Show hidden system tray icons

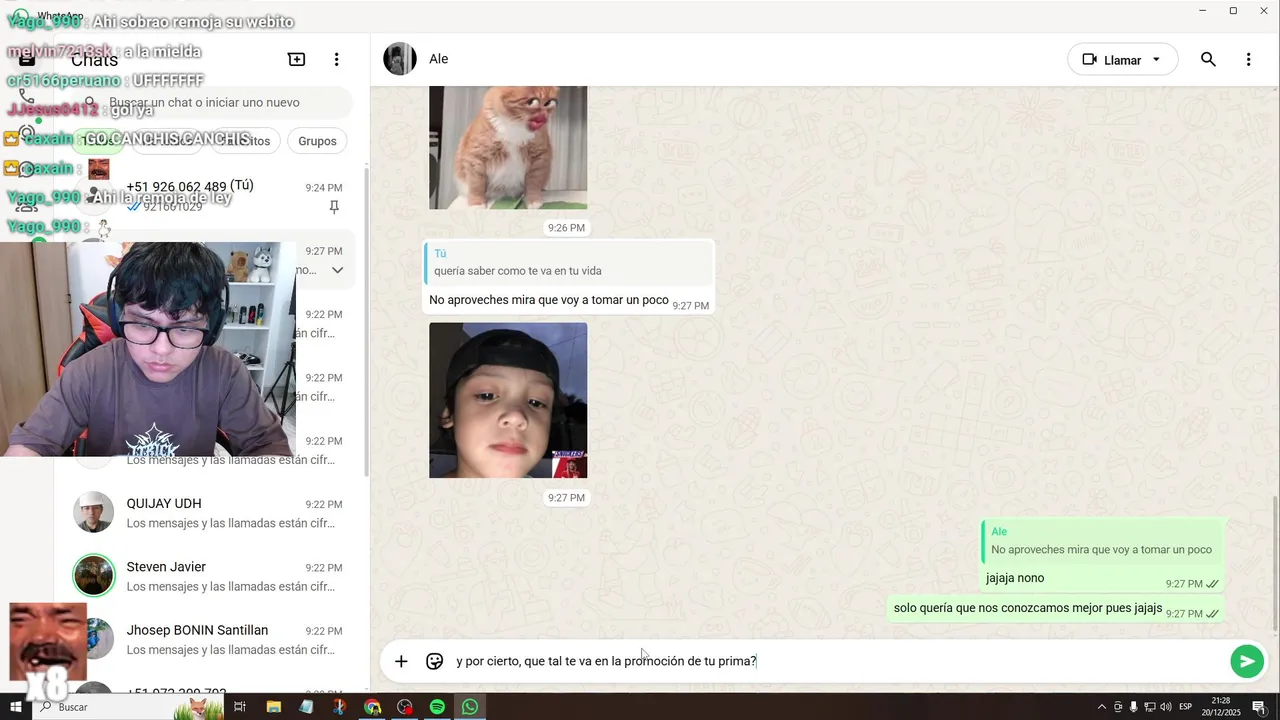click(1102, 707)
